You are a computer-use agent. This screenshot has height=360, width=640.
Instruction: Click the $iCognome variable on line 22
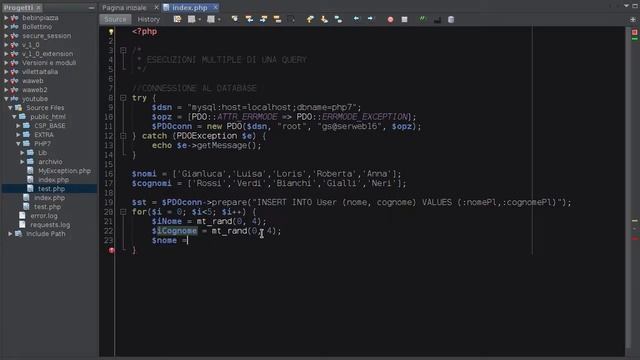pos(174,231)
